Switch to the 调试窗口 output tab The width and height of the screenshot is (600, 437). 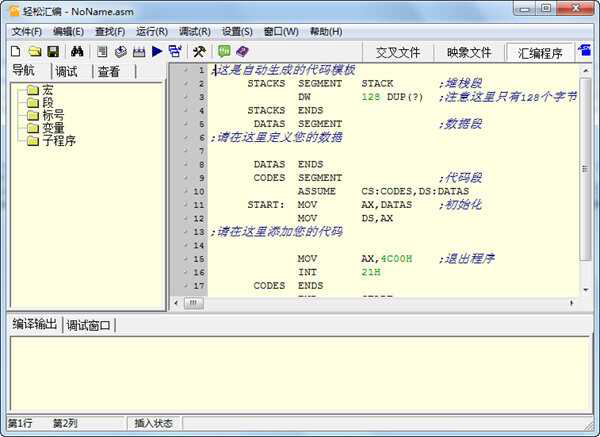(88, 325)
